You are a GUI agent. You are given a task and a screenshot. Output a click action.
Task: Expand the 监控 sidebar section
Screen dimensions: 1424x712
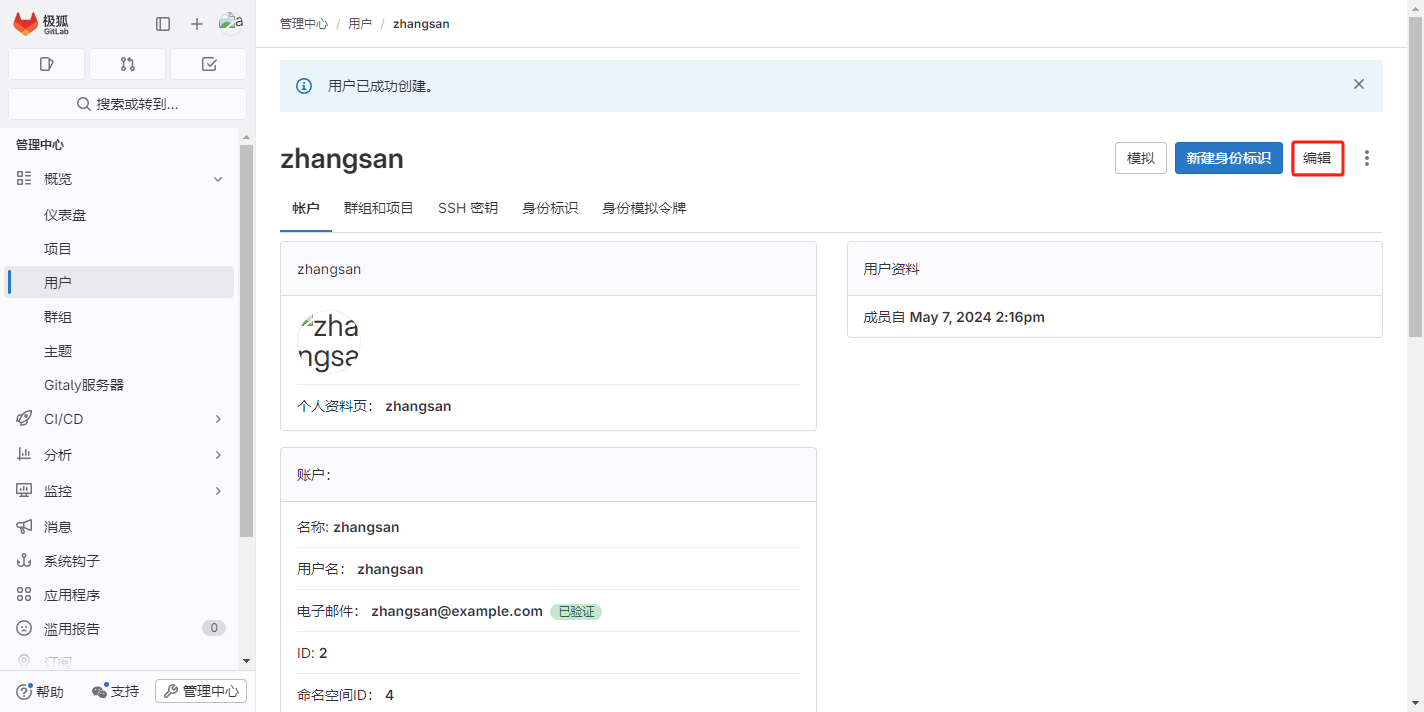click(218, 491)
